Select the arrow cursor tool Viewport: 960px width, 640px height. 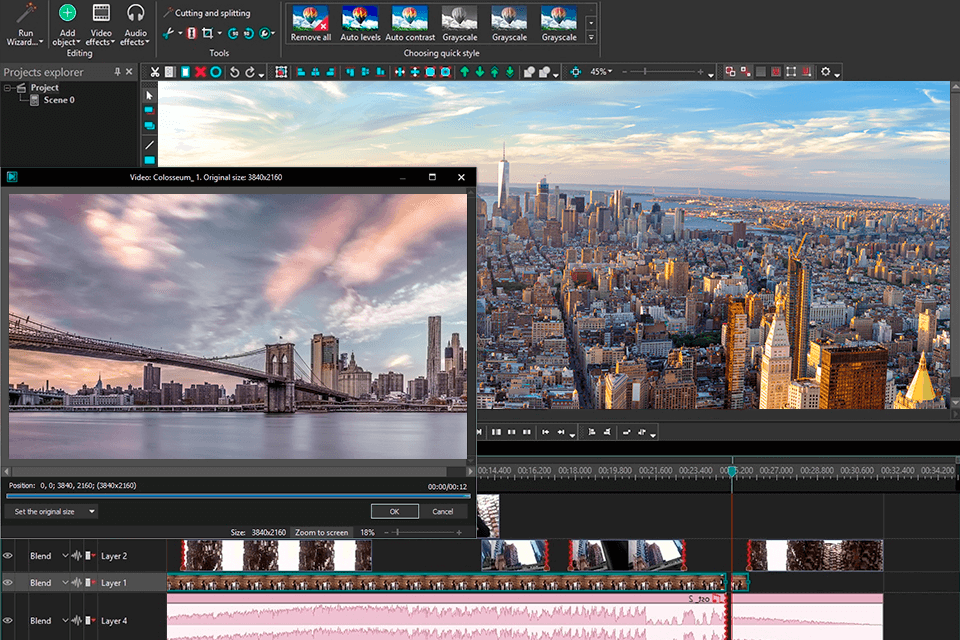149,94
